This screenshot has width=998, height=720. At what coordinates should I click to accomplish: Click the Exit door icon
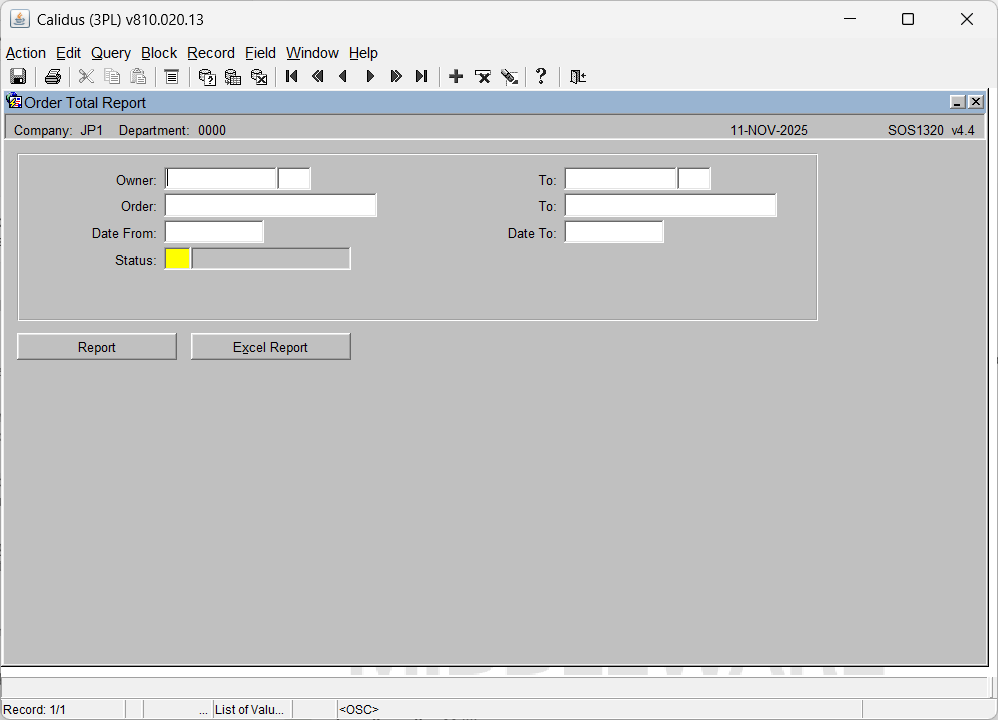coord(578,77)
